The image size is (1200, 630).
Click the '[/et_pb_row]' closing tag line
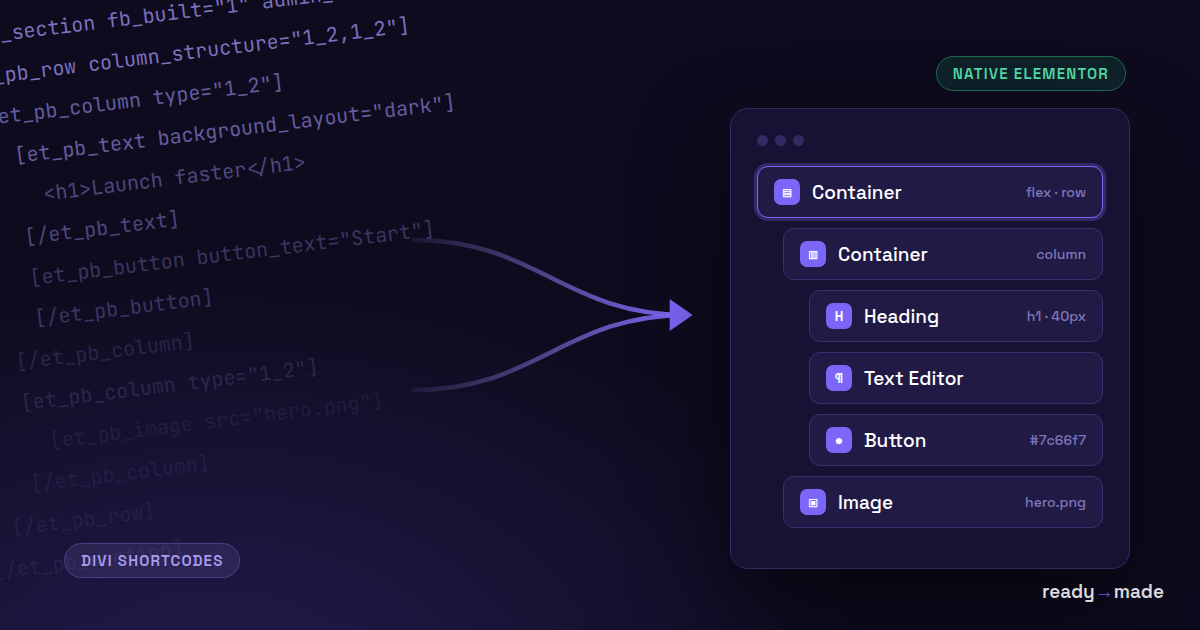click(x=84, y=520)
